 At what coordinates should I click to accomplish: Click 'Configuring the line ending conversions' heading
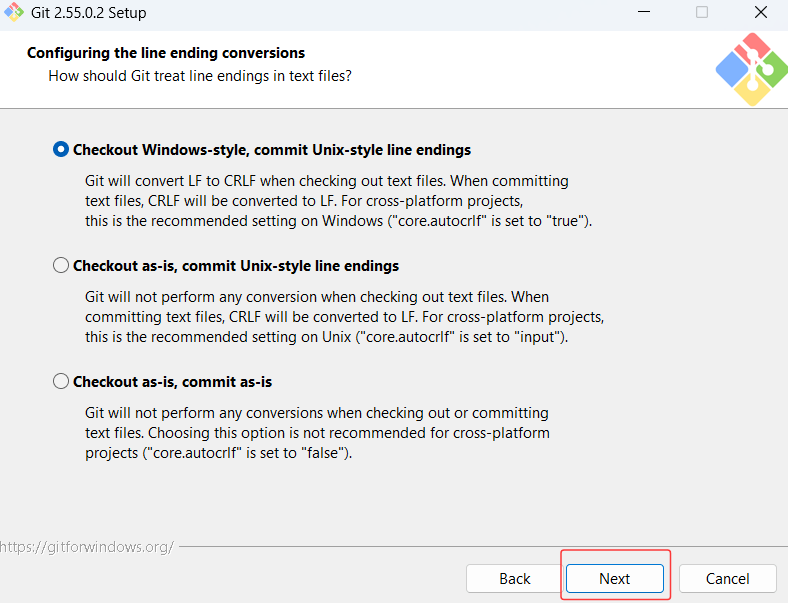click(x=166, y=53)
